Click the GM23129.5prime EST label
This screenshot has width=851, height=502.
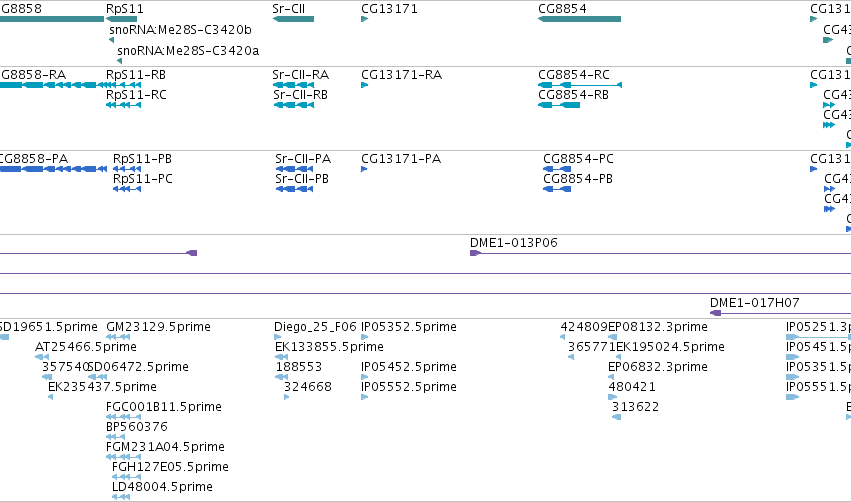coord(158,327)
